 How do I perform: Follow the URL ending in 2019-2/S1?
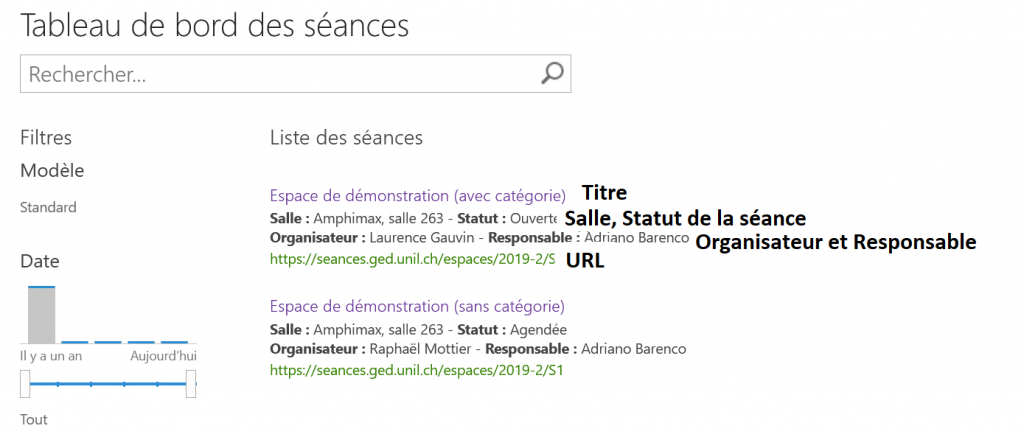[x=417, y=370]
